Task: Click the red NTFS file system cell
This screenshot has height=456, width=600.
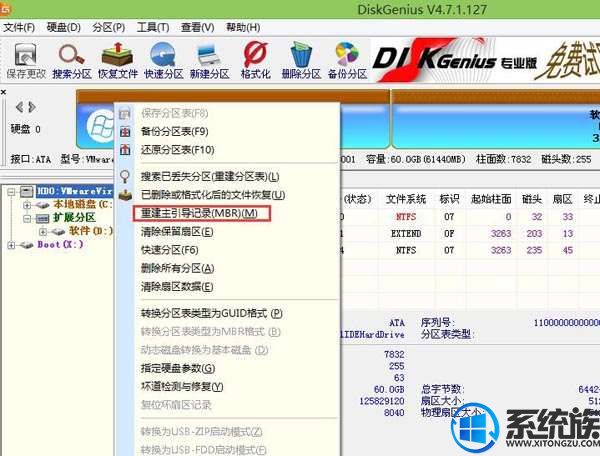Action: coord(406,217)
